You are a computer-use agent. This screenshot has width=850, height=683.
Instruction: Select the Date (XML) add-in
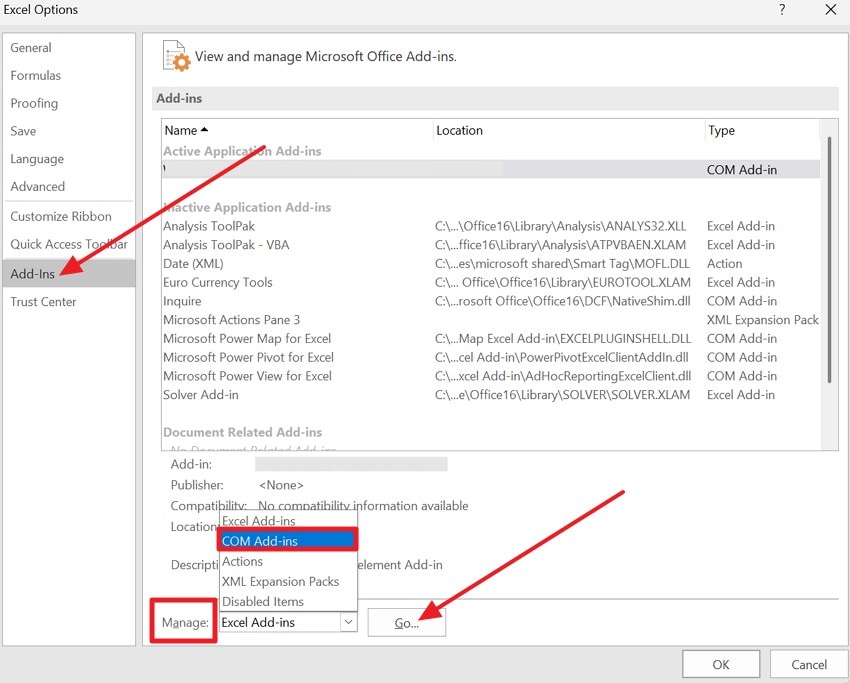(491, 263)
